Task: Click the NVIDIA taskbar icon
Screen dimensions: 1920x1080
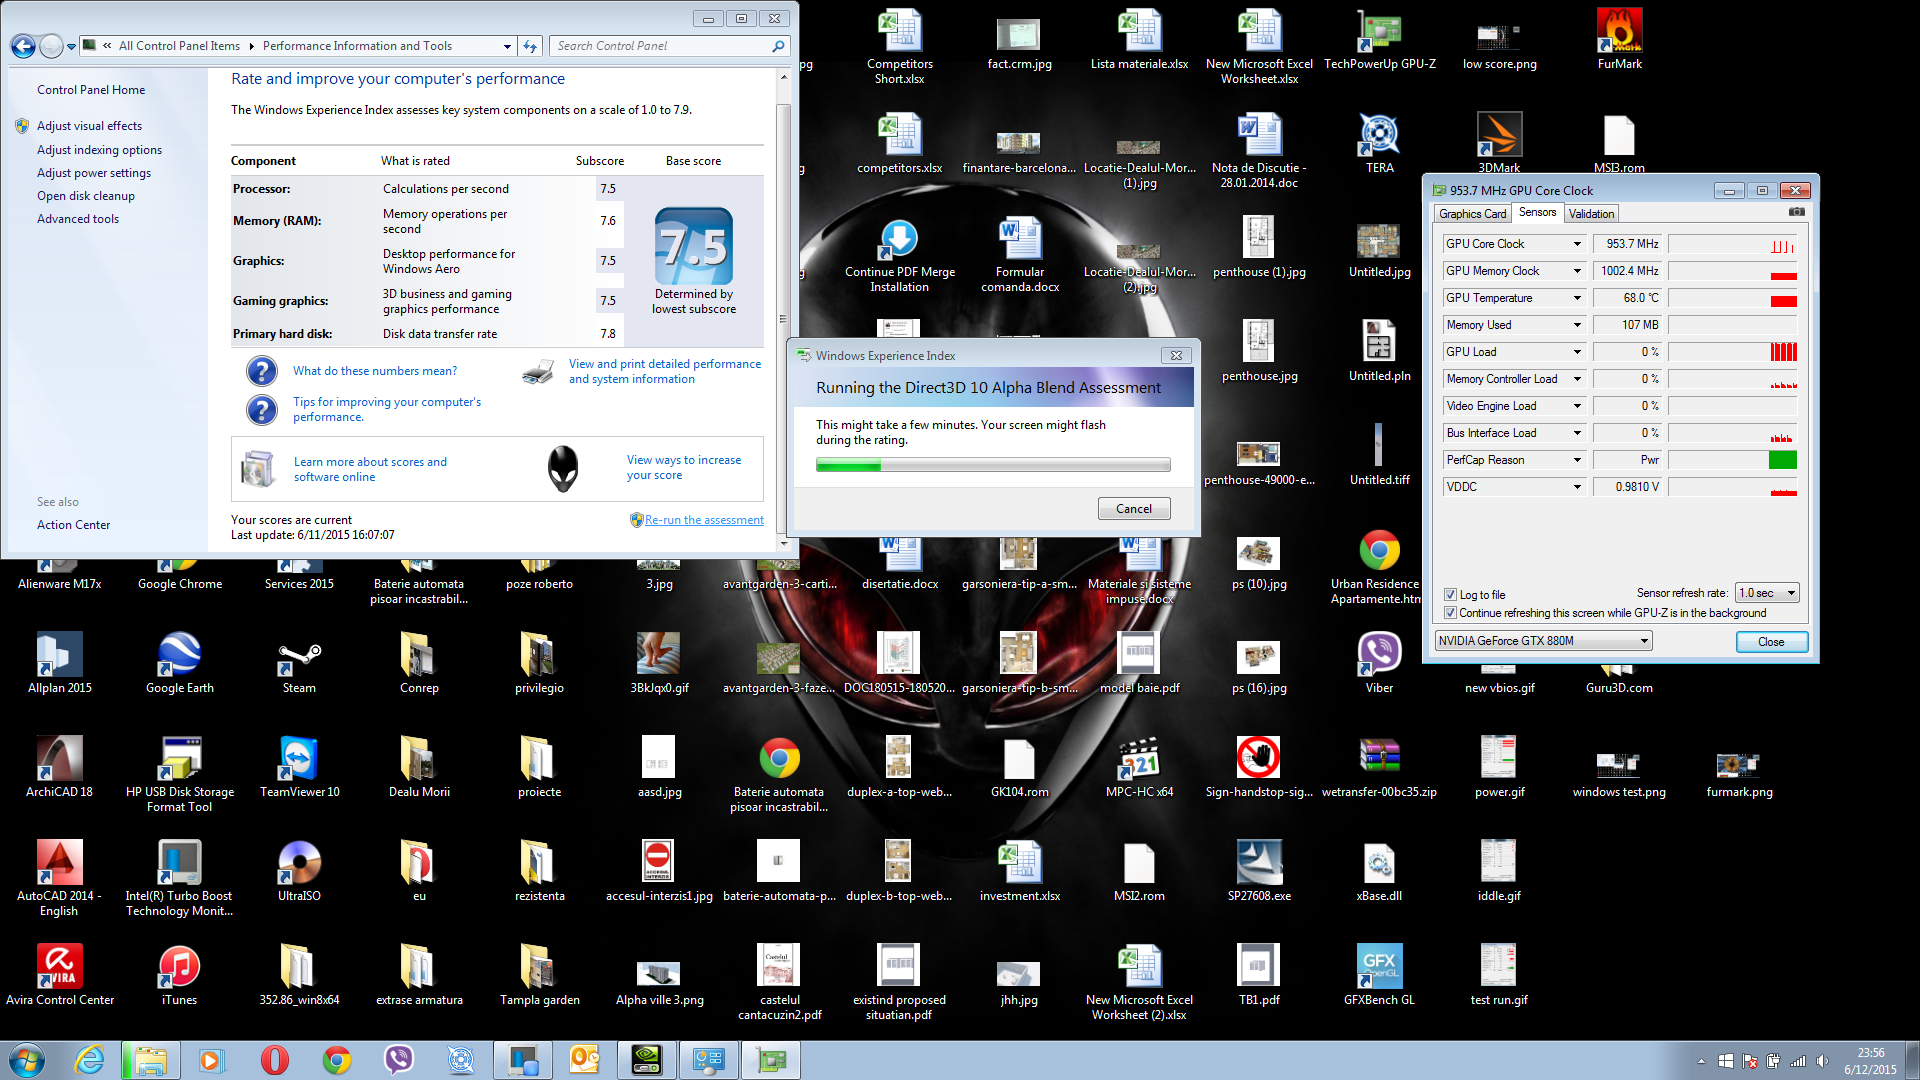Action: point(646,1060)
